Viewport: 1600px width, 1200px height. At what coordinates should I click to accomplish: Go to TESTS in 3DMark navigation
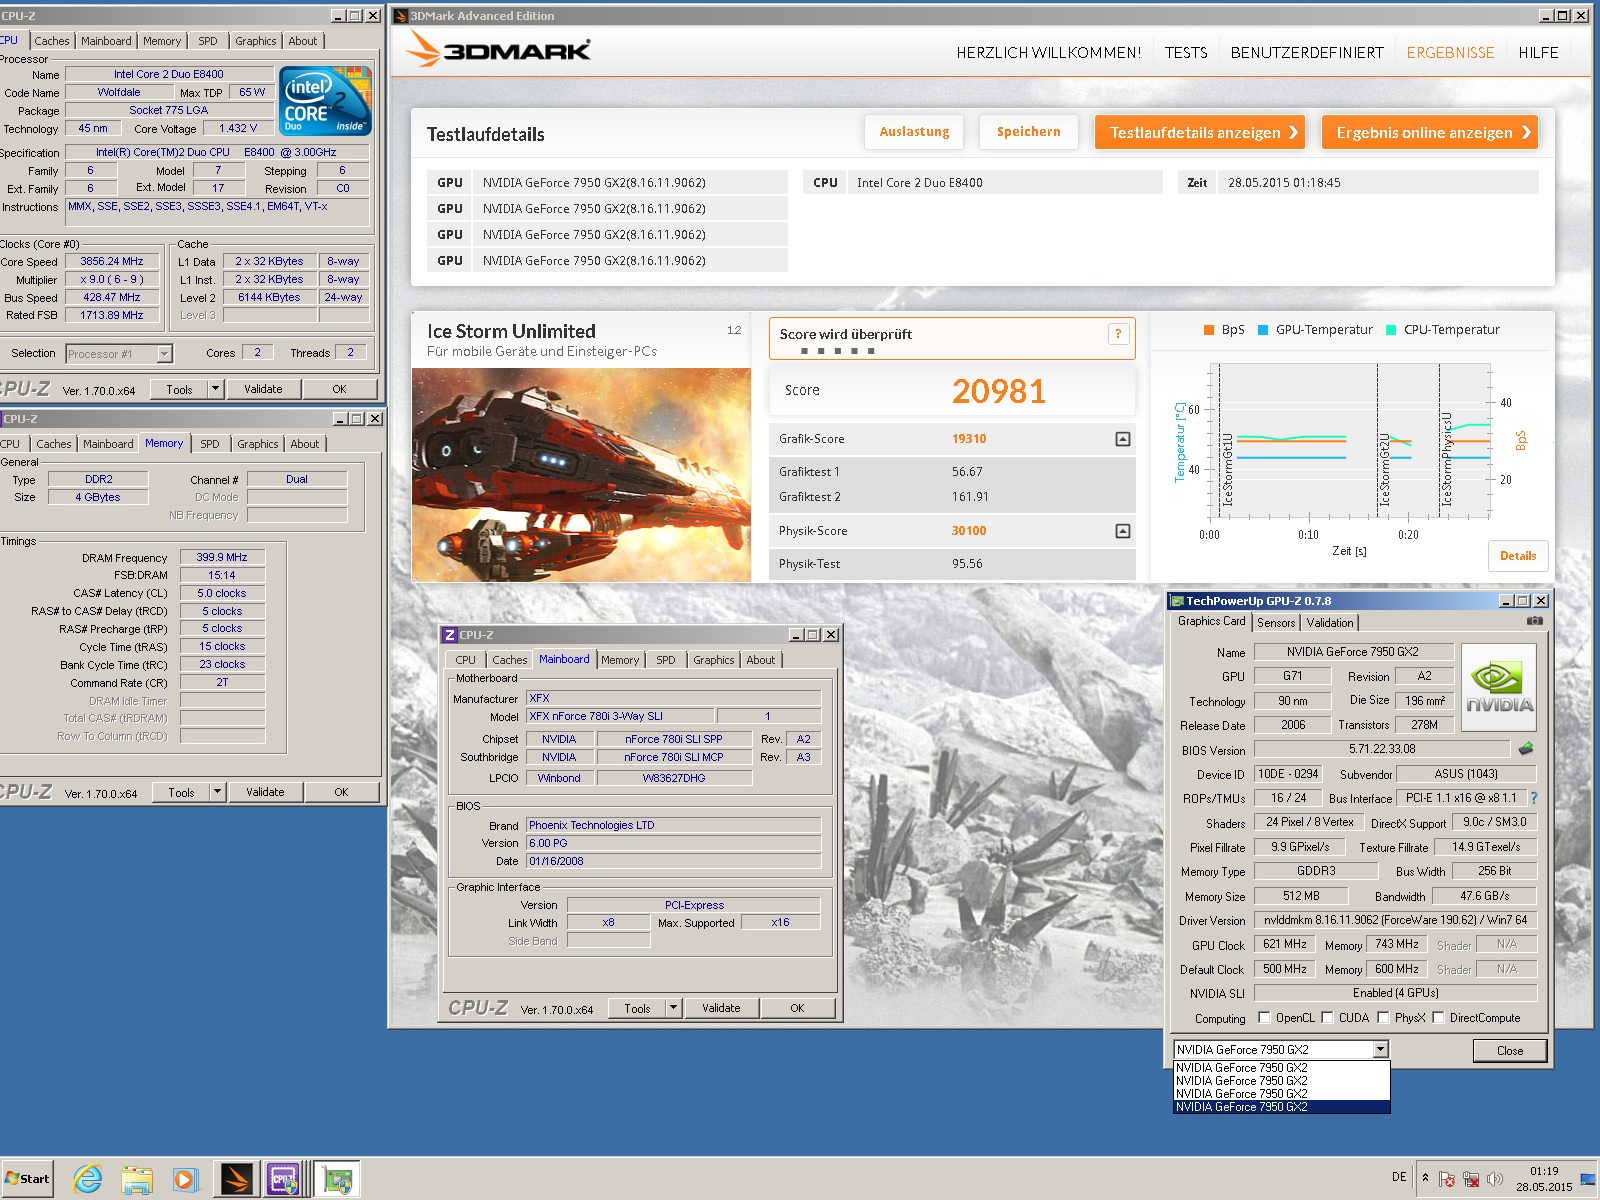pyautogui.click(x=1186, y=53)
